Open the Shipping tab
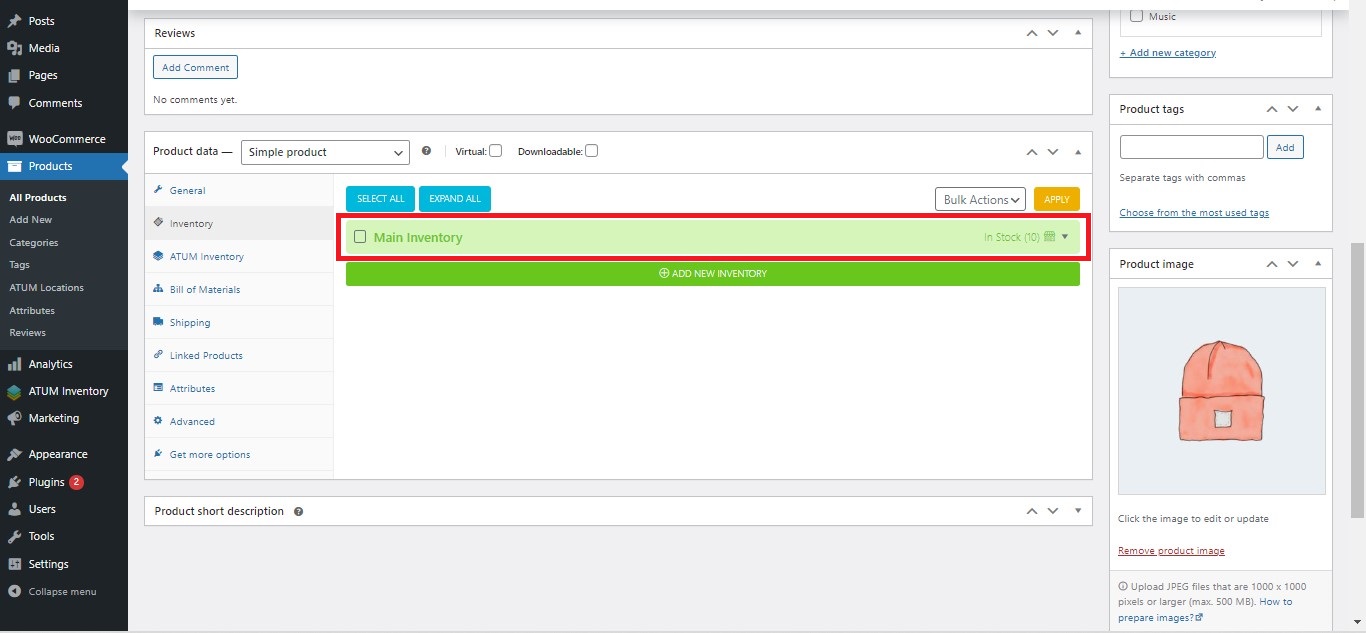The width and height of the screenshot is (1366, 633). pos(239,322)
